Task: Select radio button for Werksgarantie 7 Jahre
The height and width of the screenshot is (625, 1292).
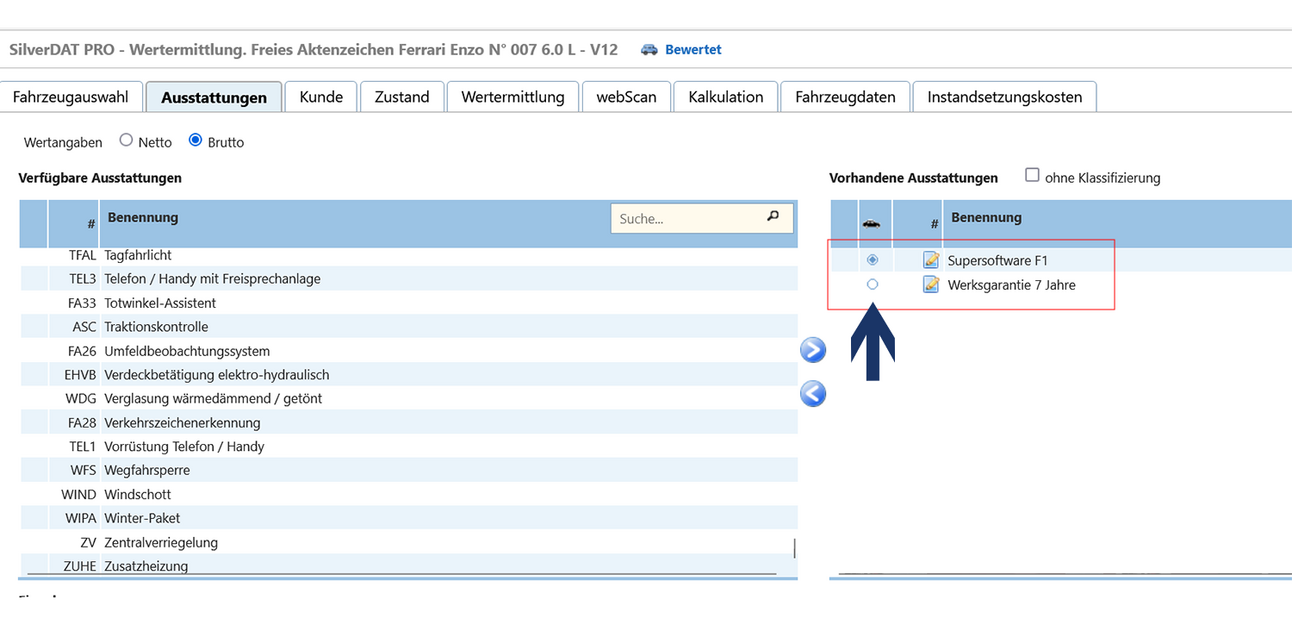Action: pyautogui.click(x=872, y=285)
